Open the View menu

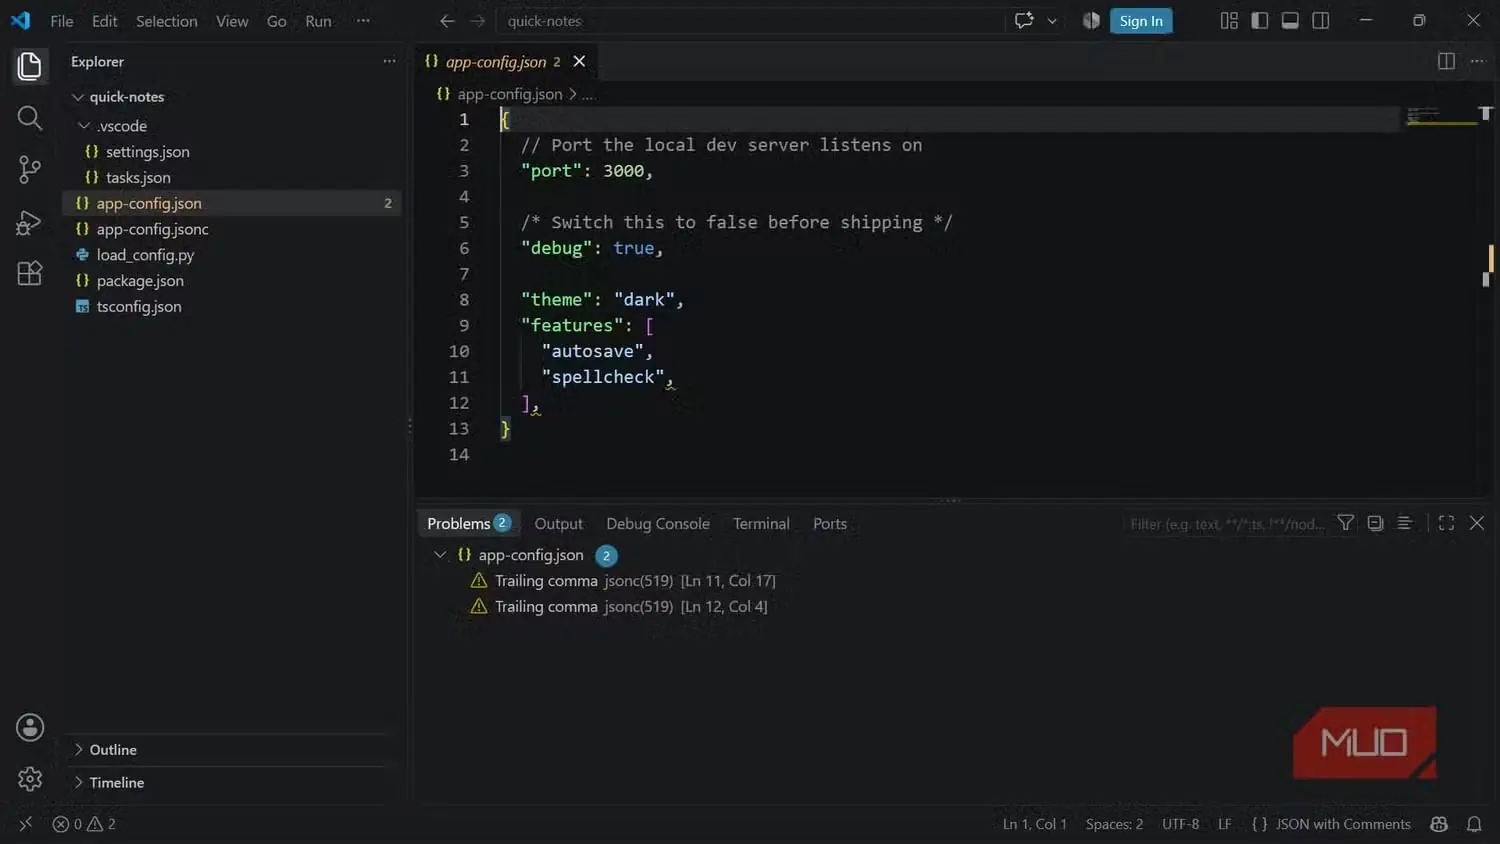(x=232, y=21)
